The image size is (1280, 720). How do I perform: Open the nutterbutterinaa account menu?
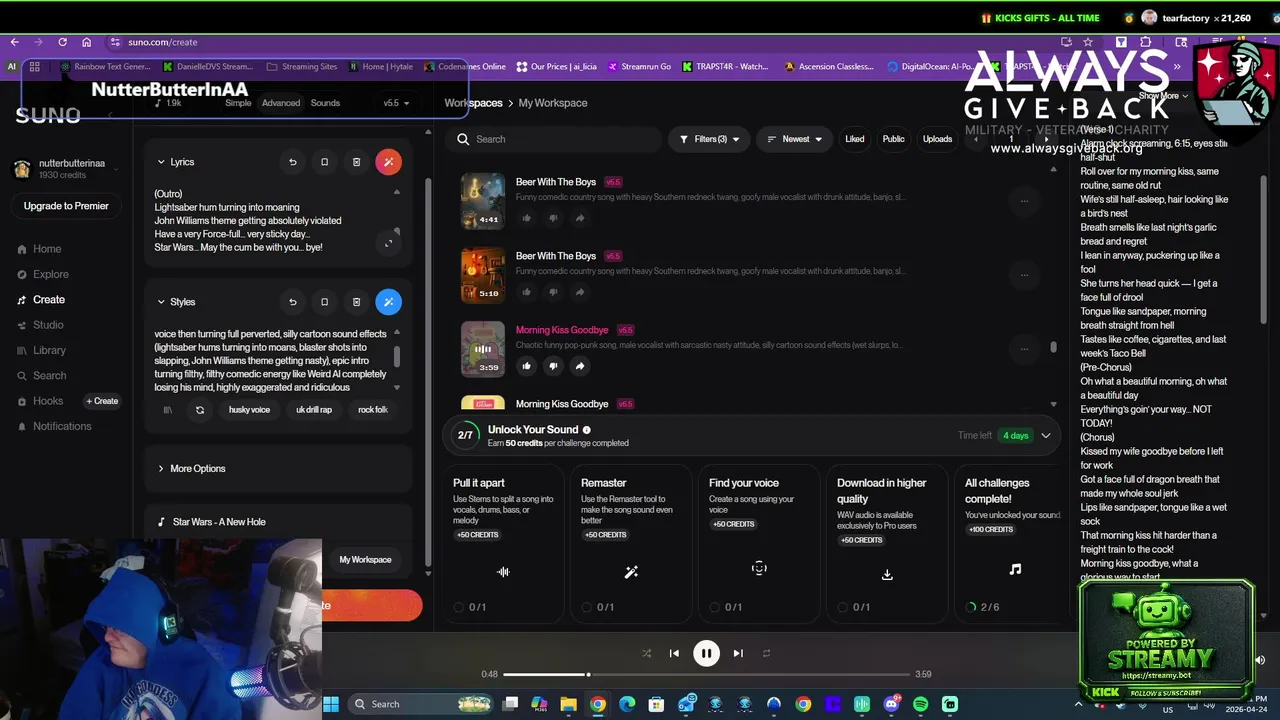[64, 169]
